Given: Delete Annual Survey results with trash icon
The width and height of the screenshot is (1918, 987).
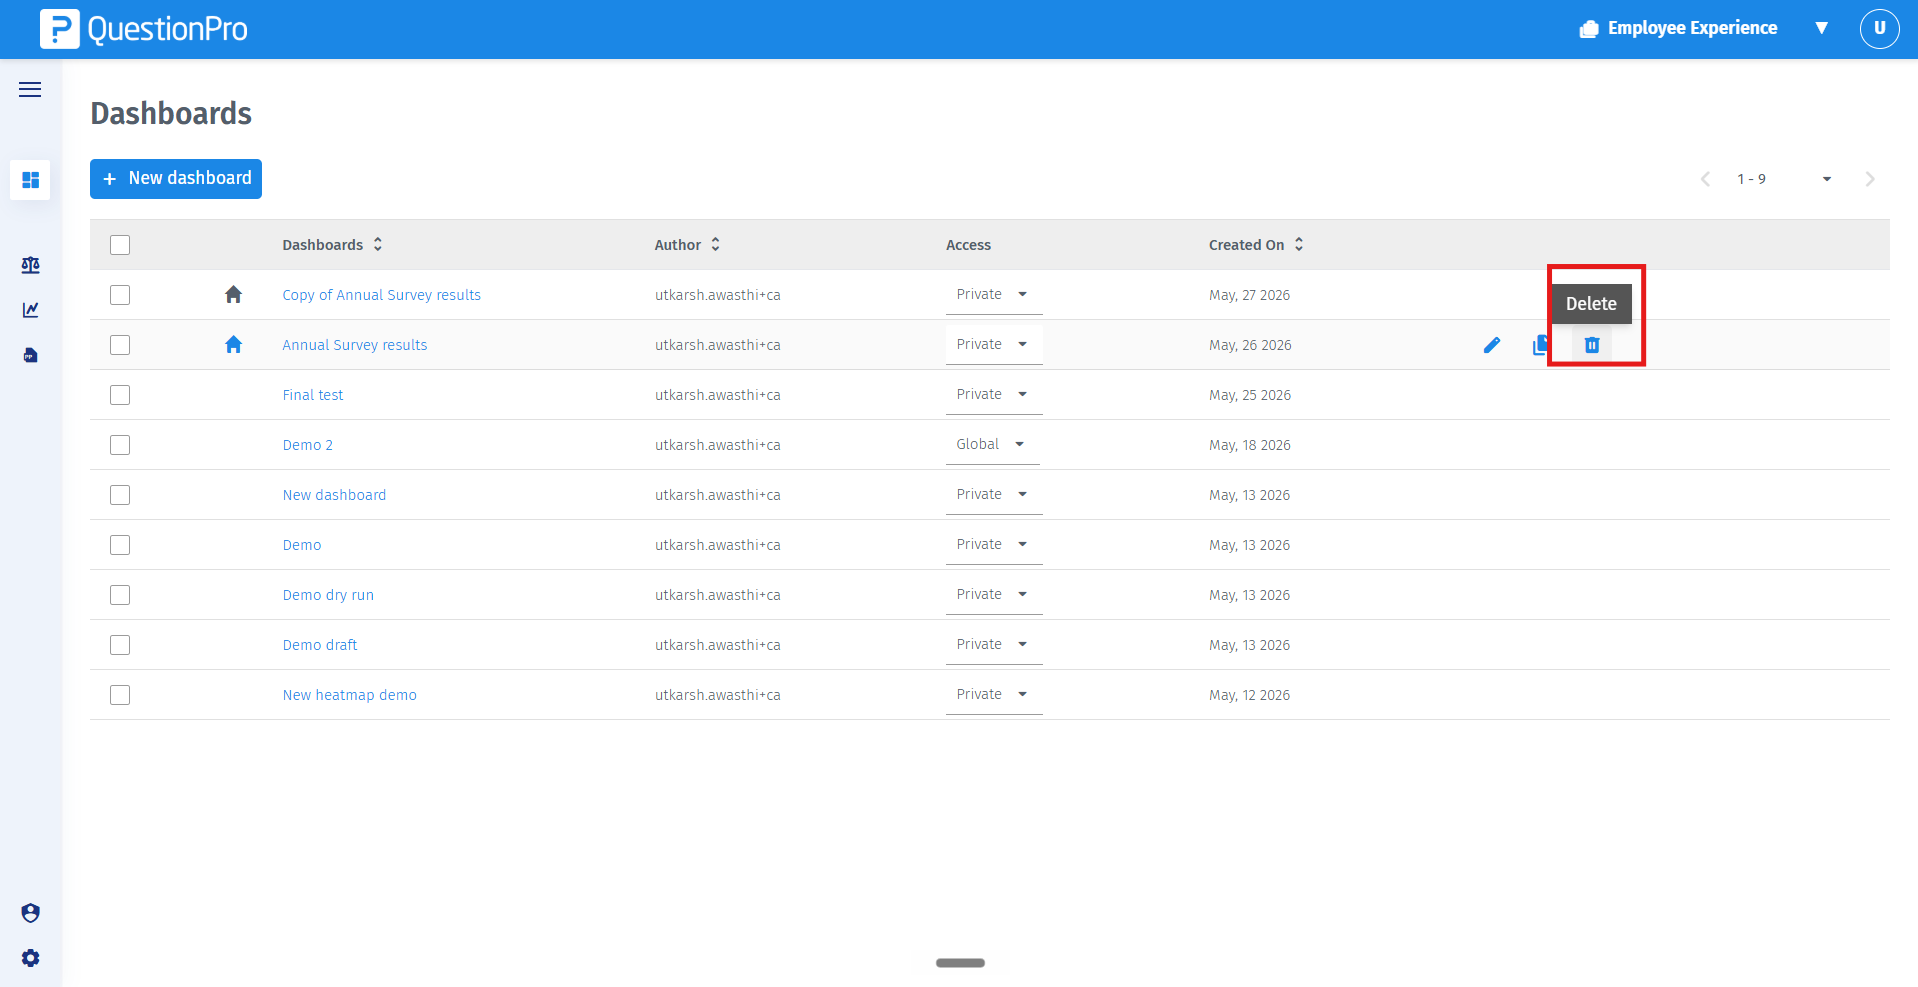Looking at the screenshot, I should 1592,345.
